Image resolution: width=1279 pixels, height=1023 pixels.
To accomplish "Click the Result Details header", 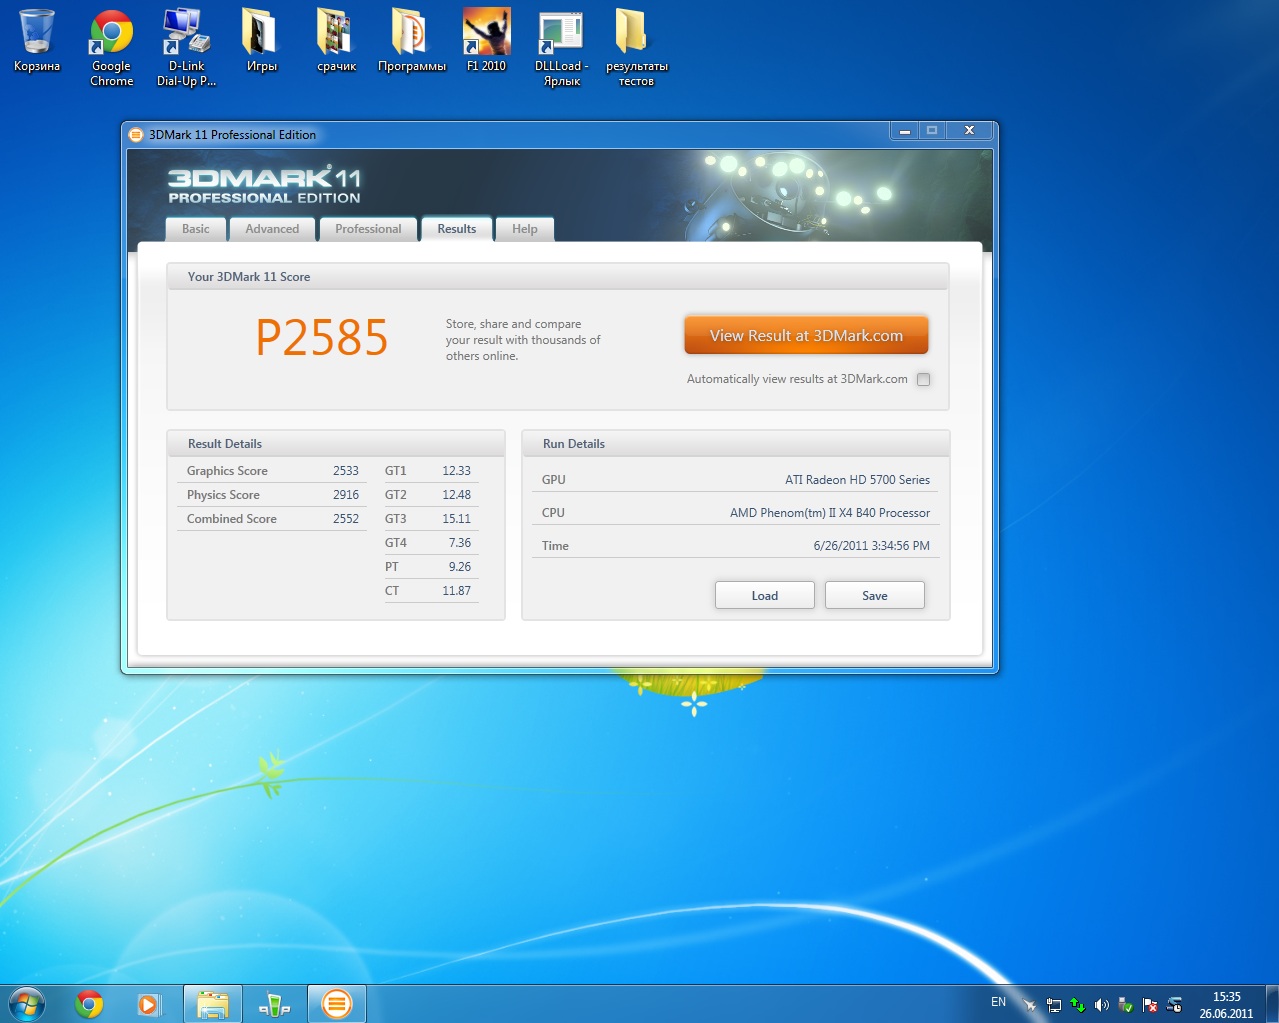I will [225, 444].
